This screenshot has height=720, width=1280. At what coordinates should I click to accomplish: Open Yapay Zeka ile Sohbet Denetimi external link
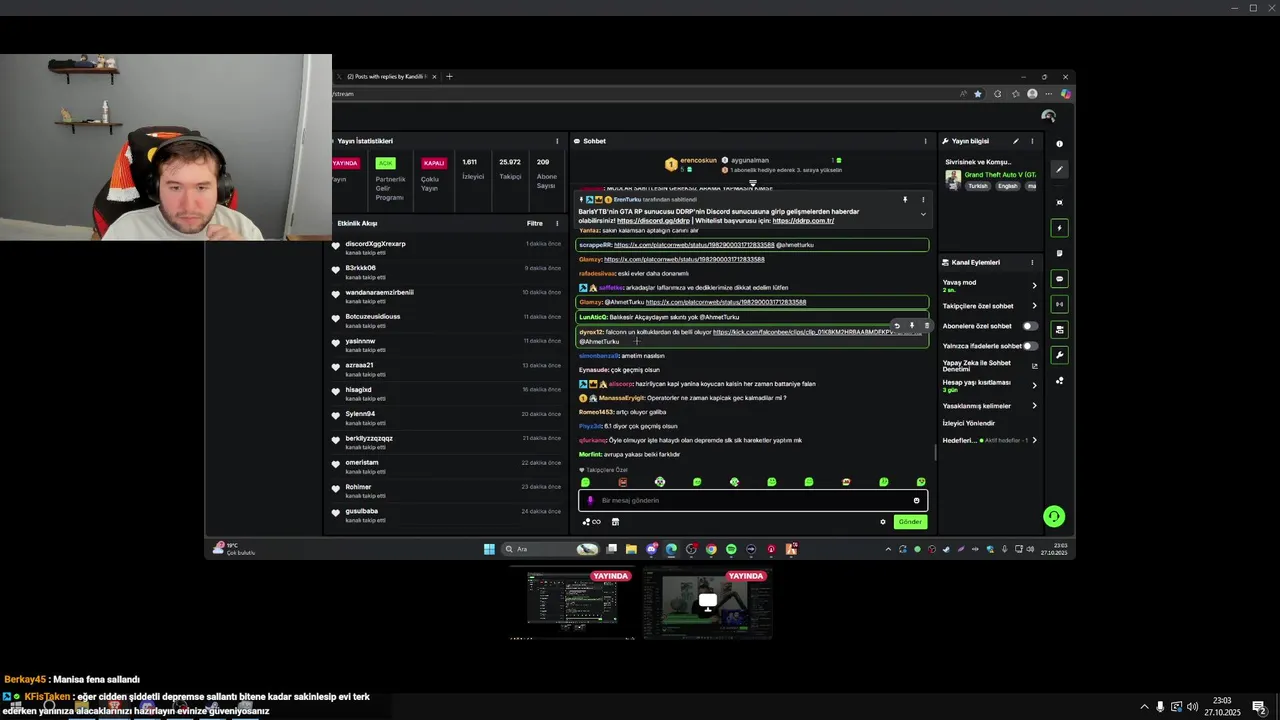(1034, 366)
